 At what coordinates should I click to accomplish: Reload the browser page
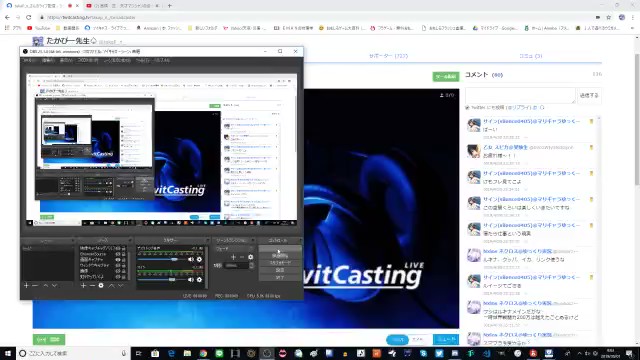pyautogui.click(x=29, y=18)
